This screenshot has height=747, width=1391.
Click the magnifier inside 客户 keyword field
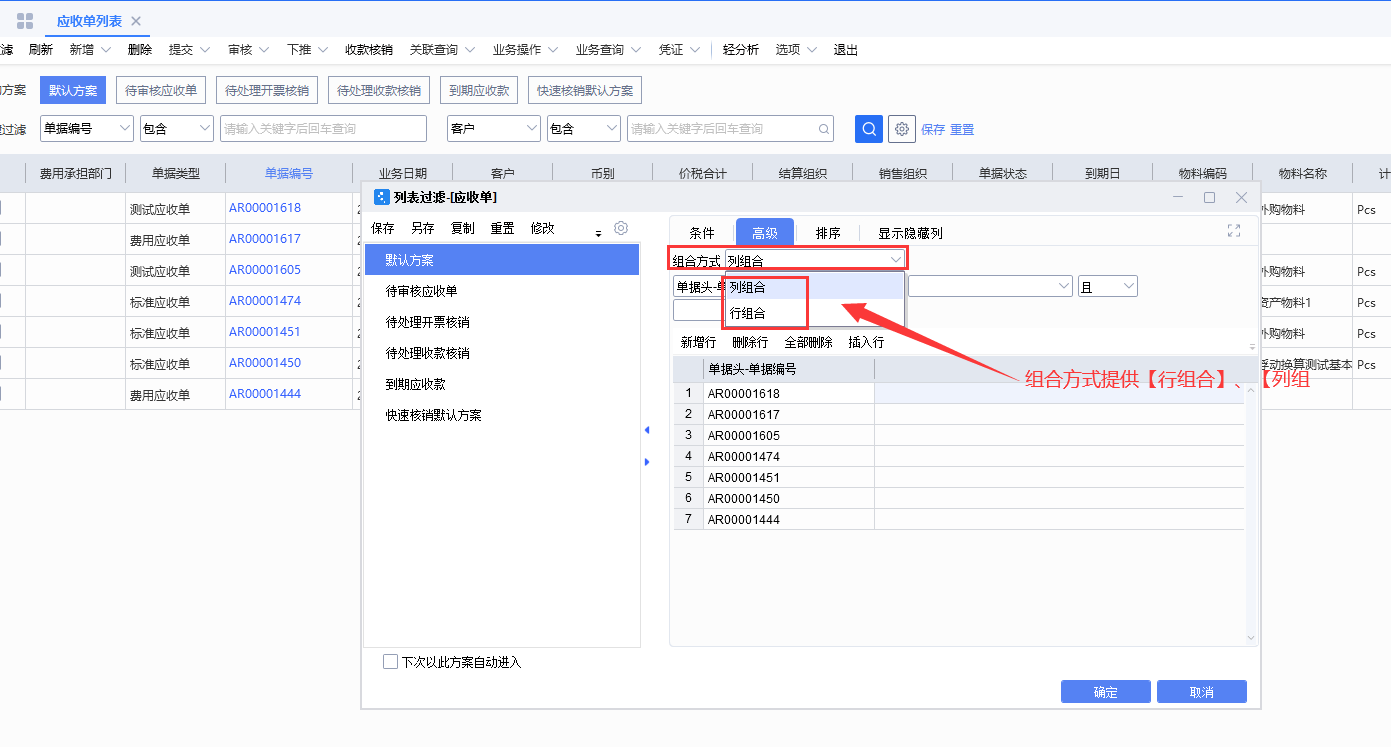tap(824, 129)
